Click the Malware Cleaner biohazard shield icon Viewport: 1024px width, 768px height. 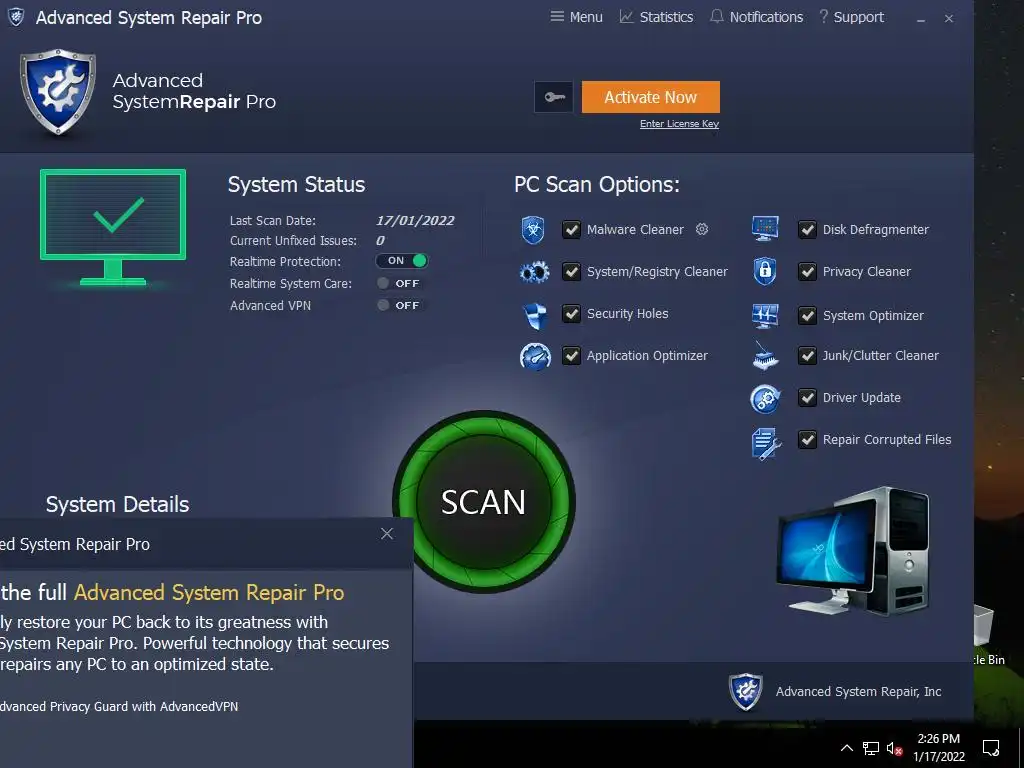point(534,230)
